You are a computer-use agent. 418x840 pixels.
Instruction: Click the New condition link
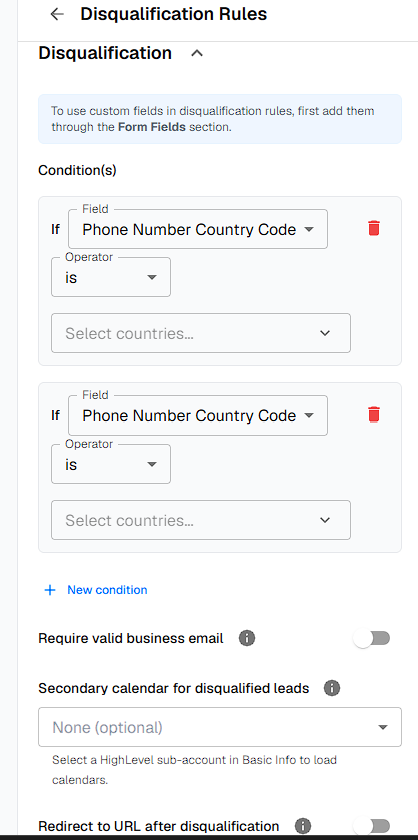click(x=107, y=590)
